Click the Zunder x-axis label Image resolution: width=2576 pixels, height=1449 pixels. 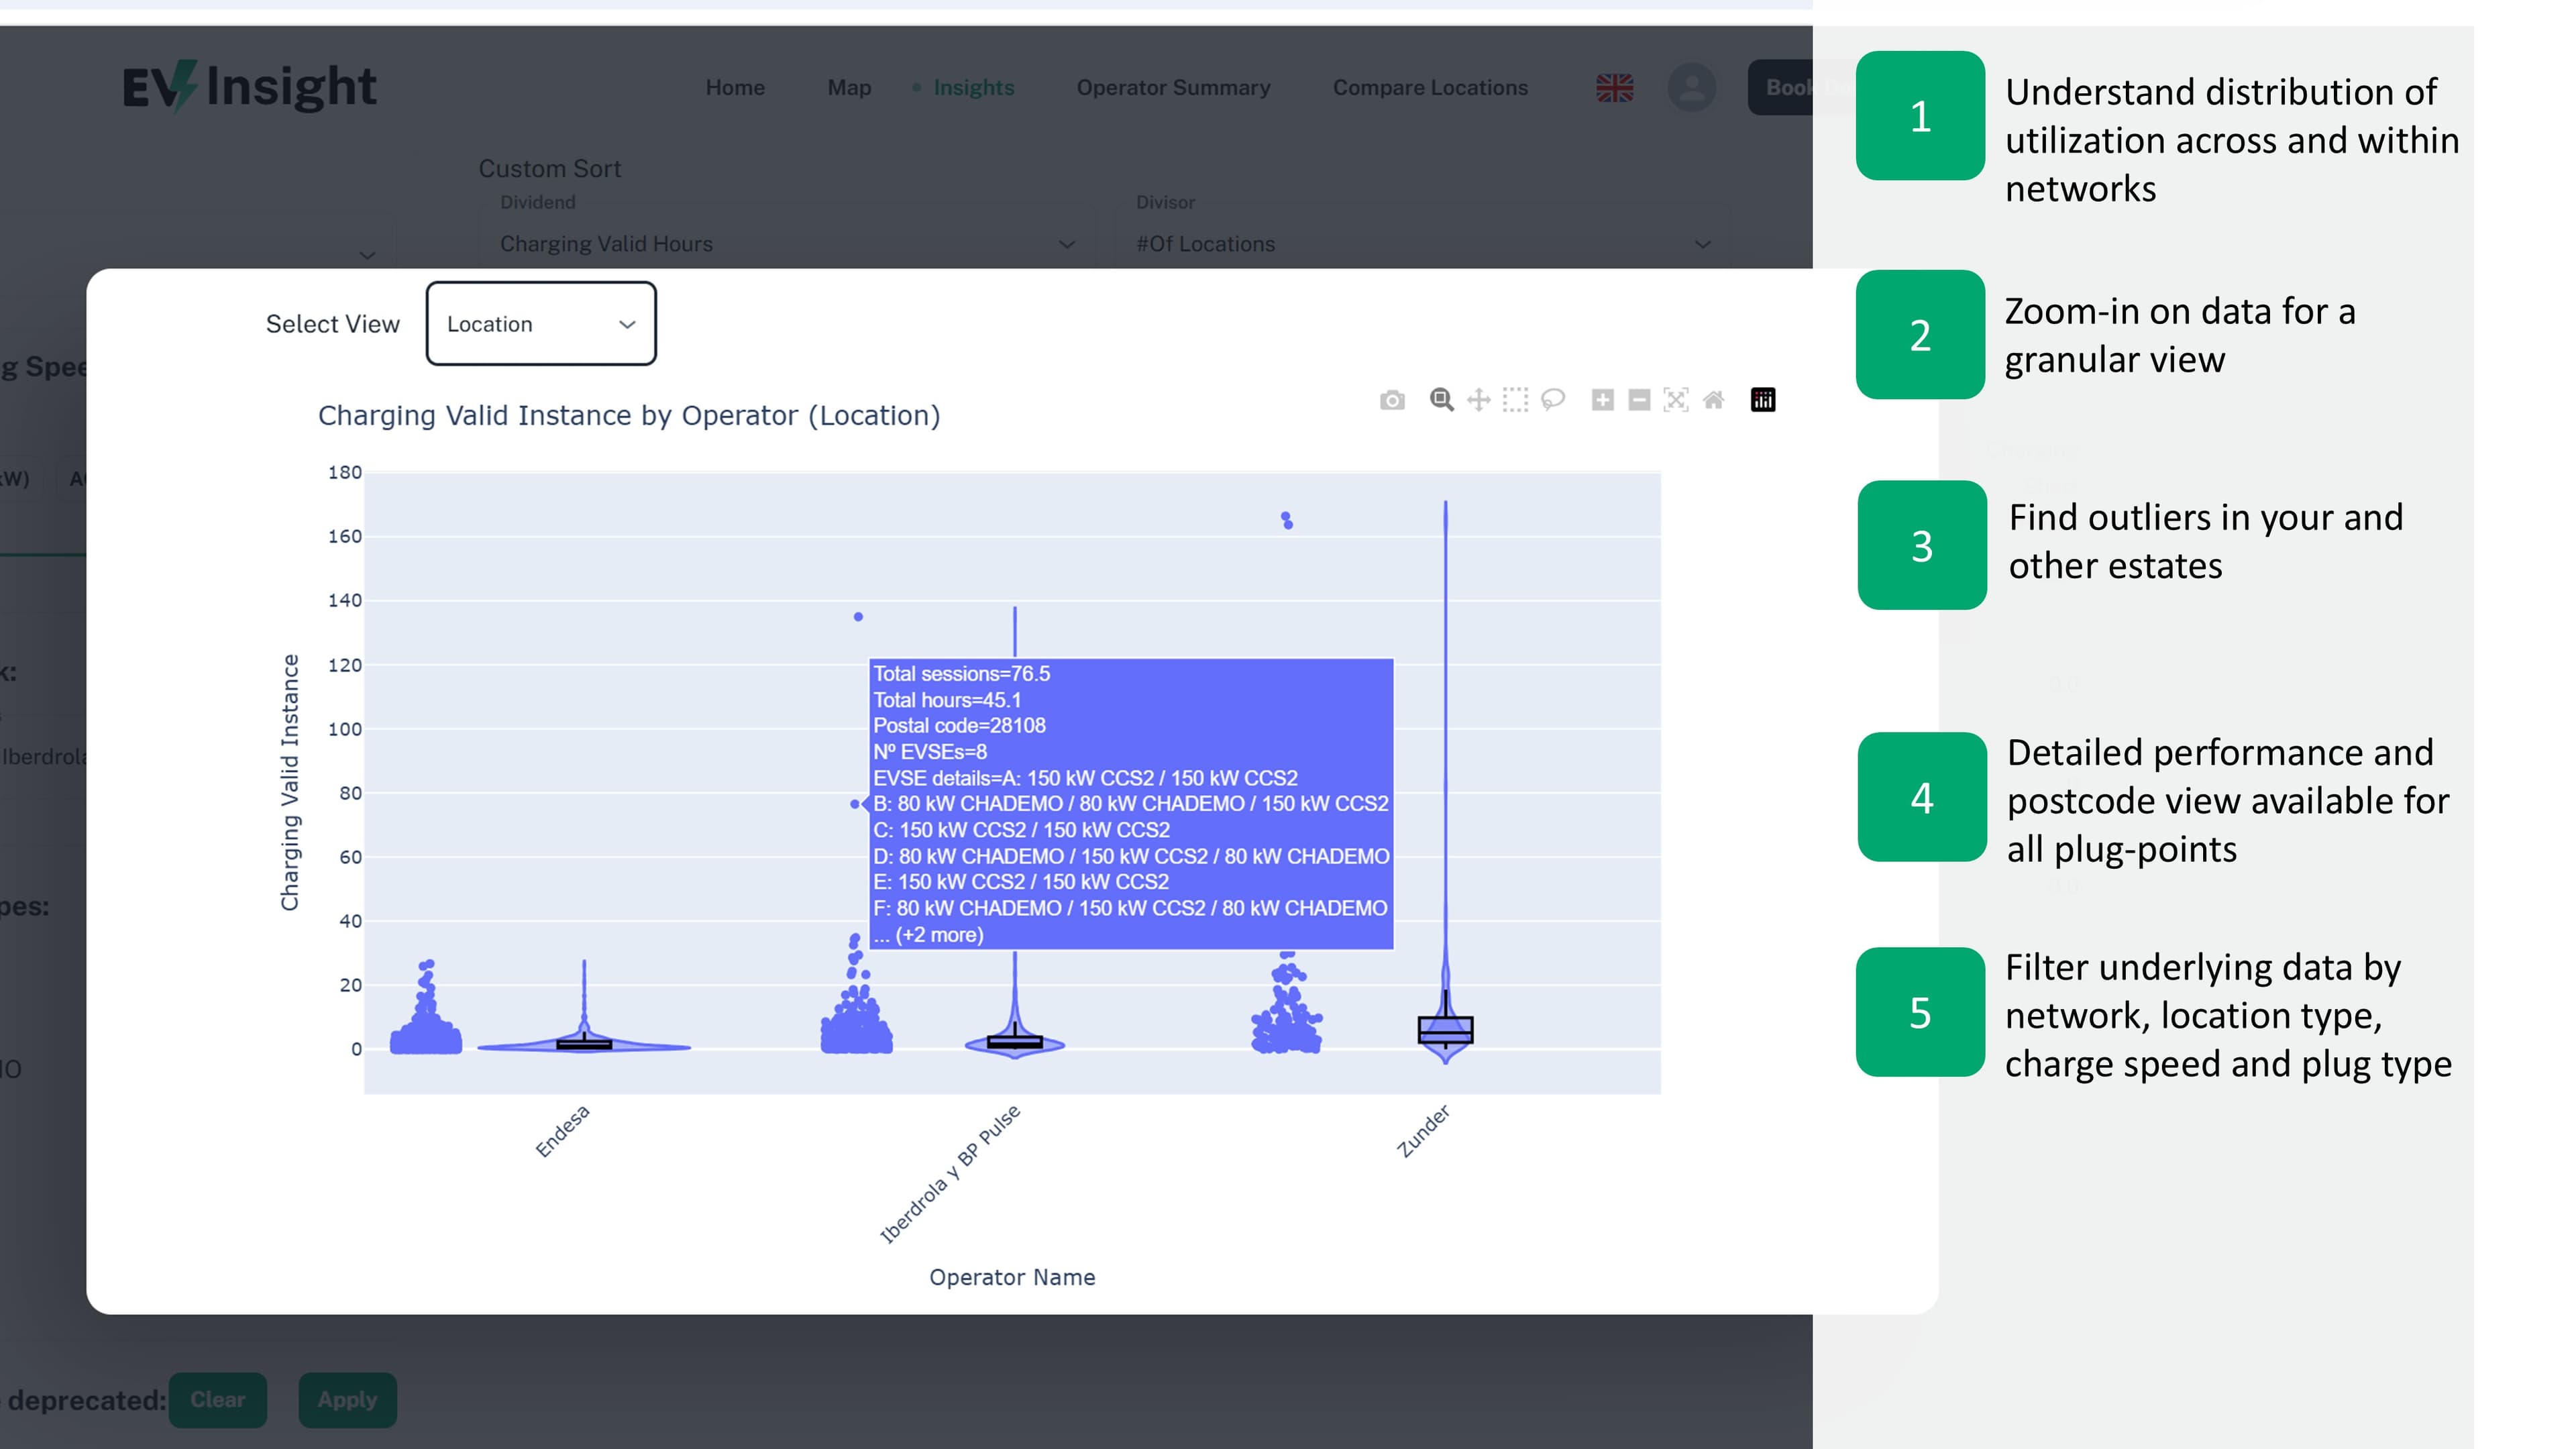click(1423, 1131)
